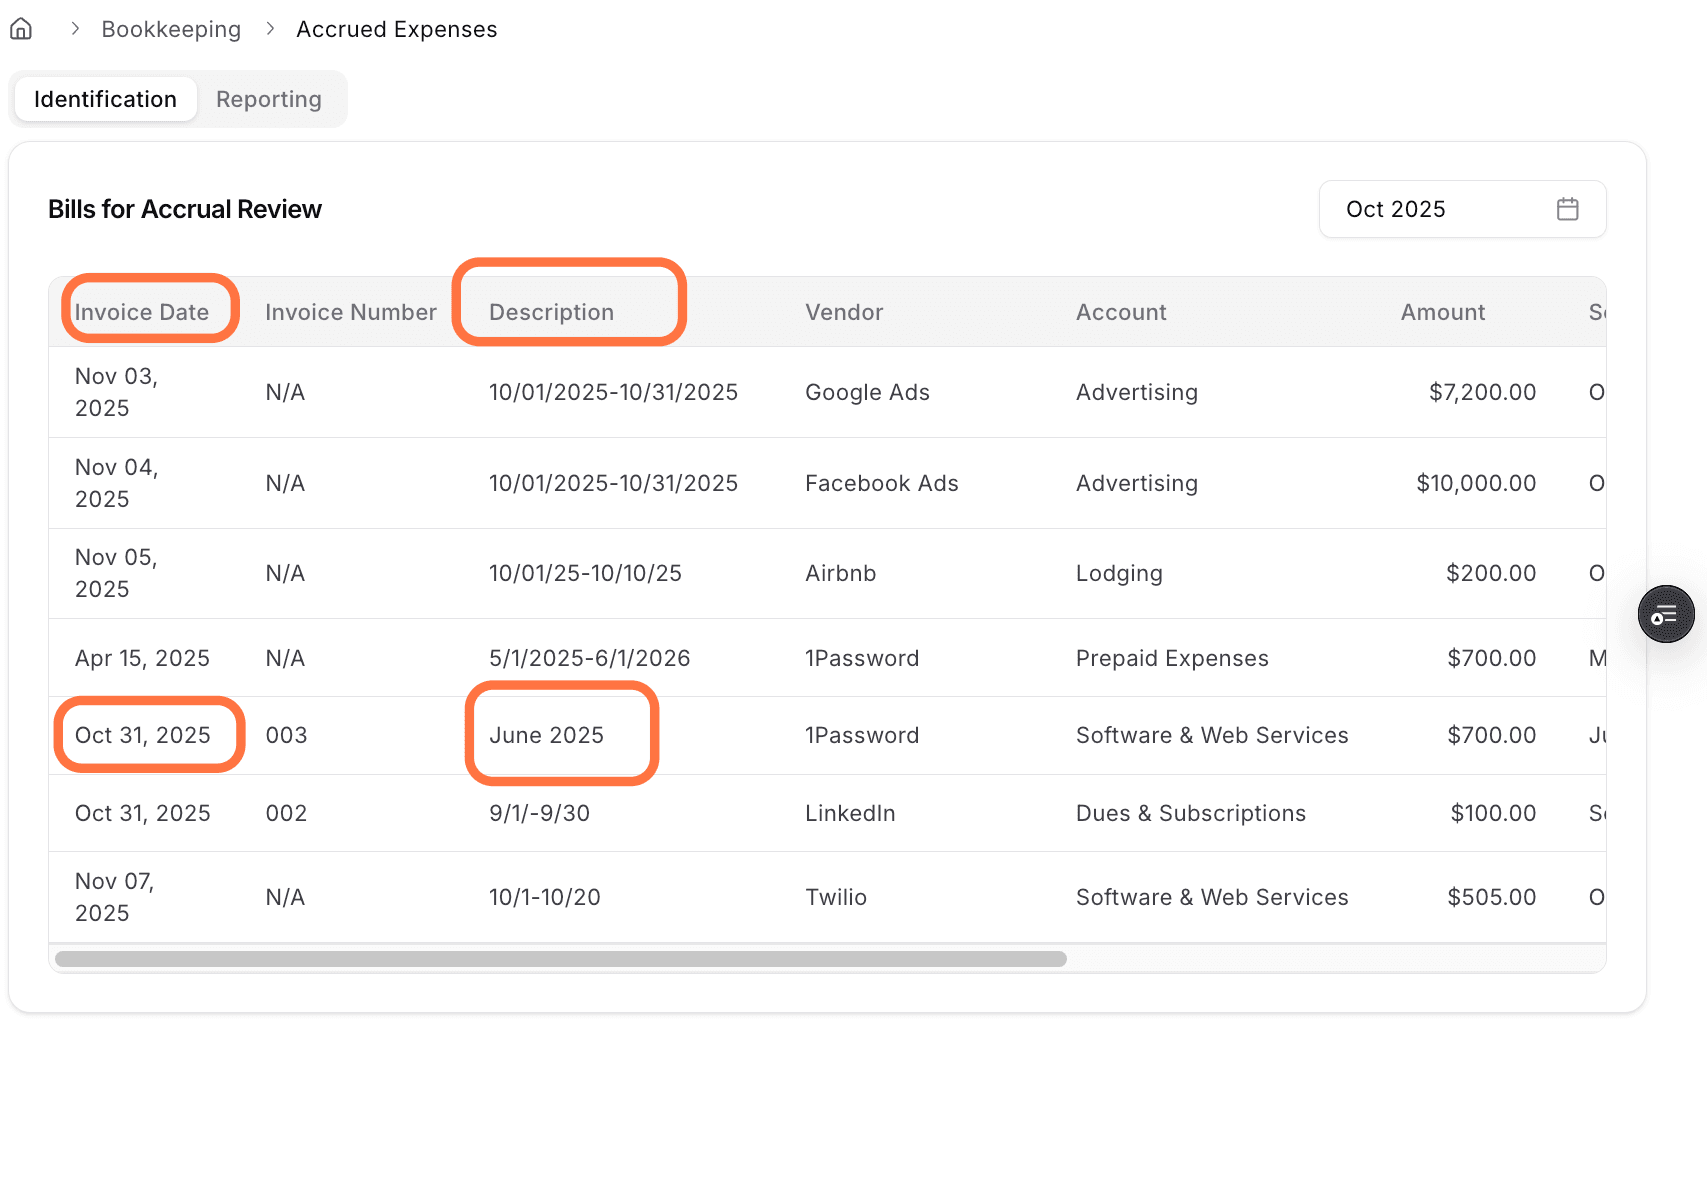Image resolution: width=1707 pixels, height=1183 pixels.
Task: Click the breadcrumb chevron after Bookkeeping
Action: point(269,28)
